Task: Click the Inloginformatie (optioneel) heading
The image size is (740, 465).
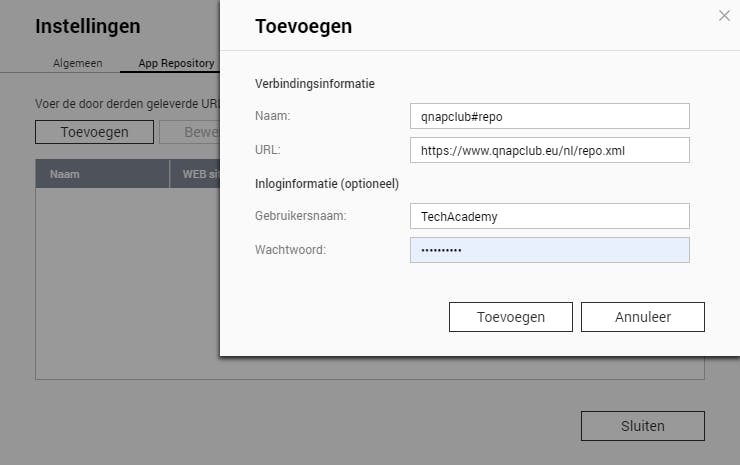Action: pyautogui.click(x=327, y=183)
